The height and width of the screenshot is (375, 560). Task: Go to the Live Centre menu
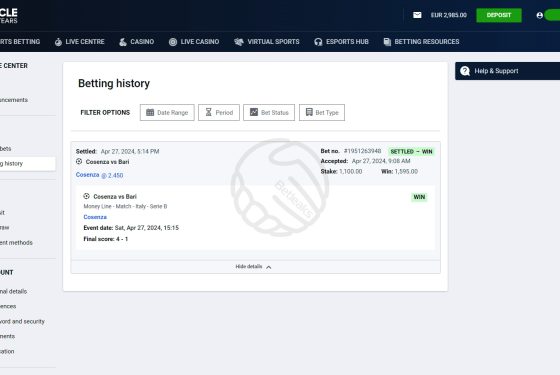(x=80, y=42)
